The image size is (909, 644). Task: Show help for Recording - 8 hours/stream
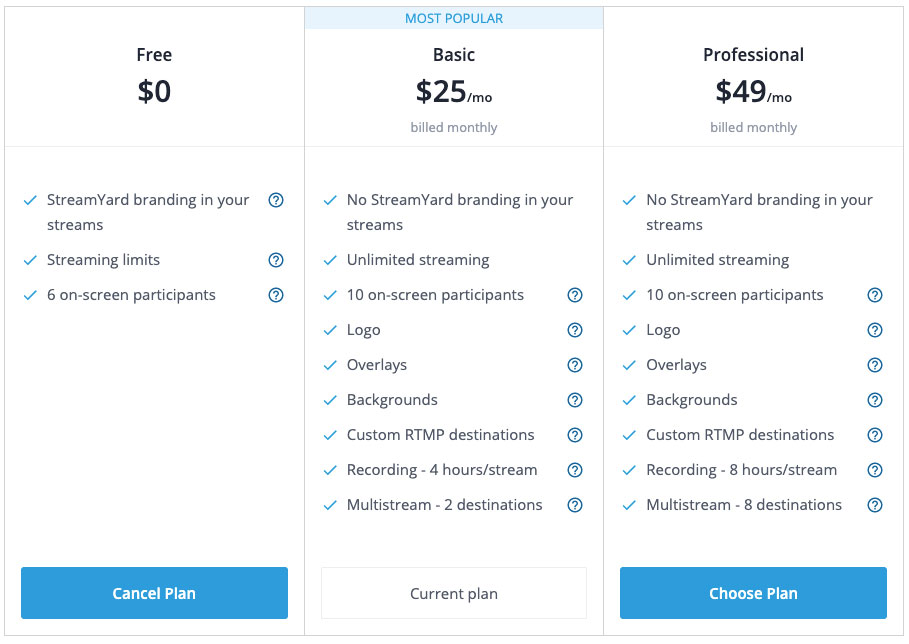click(x=875, y=470)
